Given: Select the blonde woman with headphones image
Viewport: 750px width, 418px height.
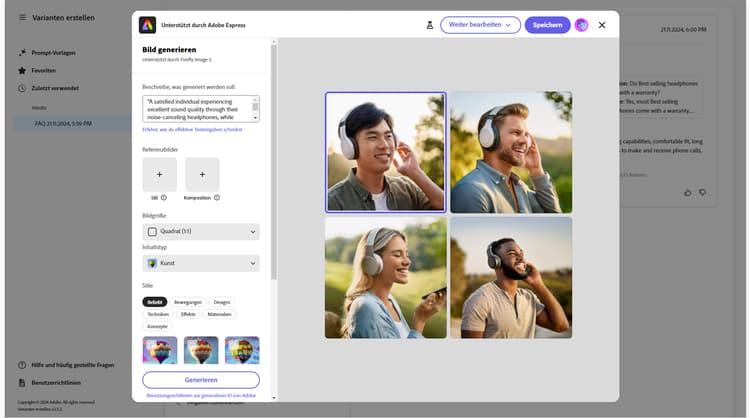Looking at the screenshot, I should click(385, 277).
